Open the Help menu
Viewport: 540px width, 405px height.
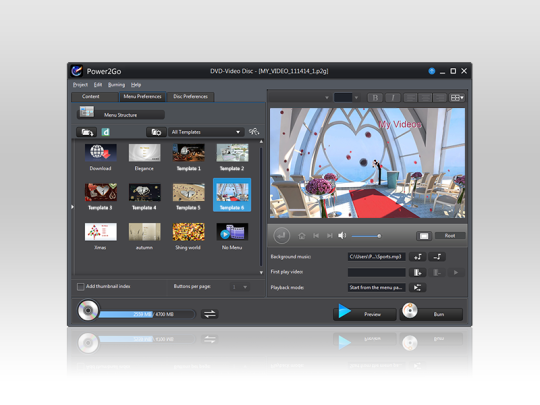tap(136, 85)
